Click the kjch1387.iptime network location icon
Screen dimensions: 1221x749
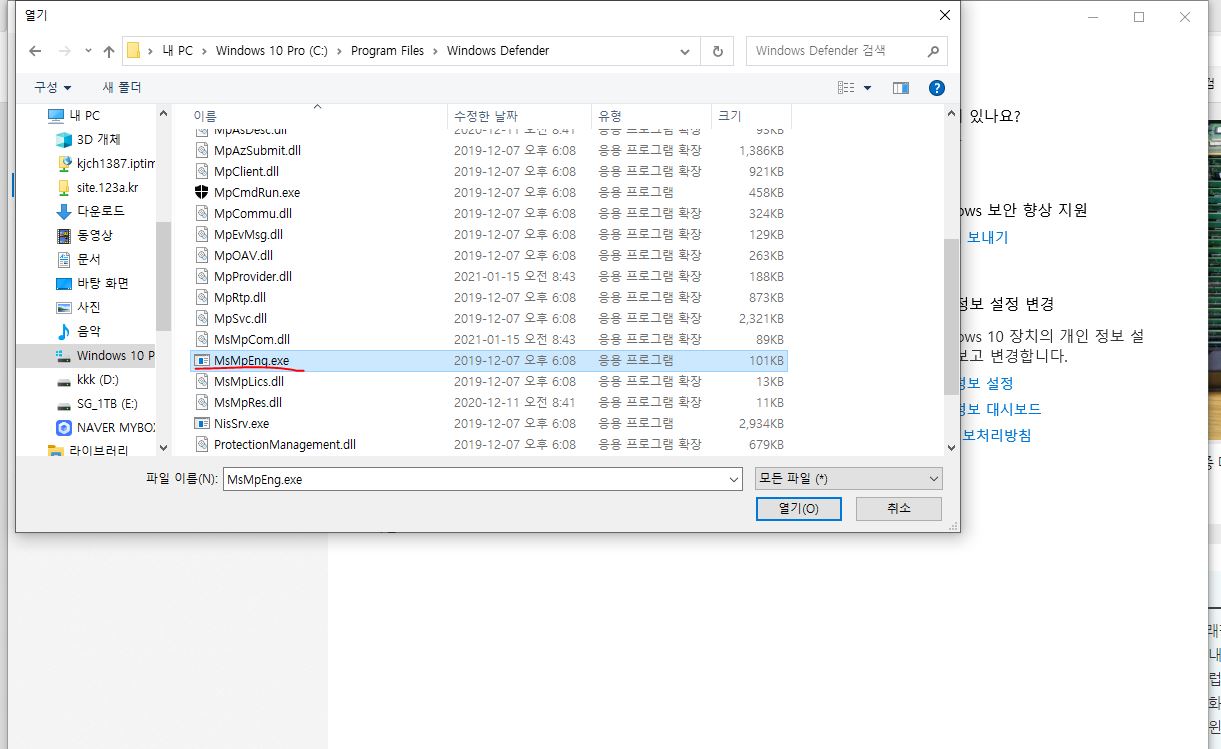63,163
